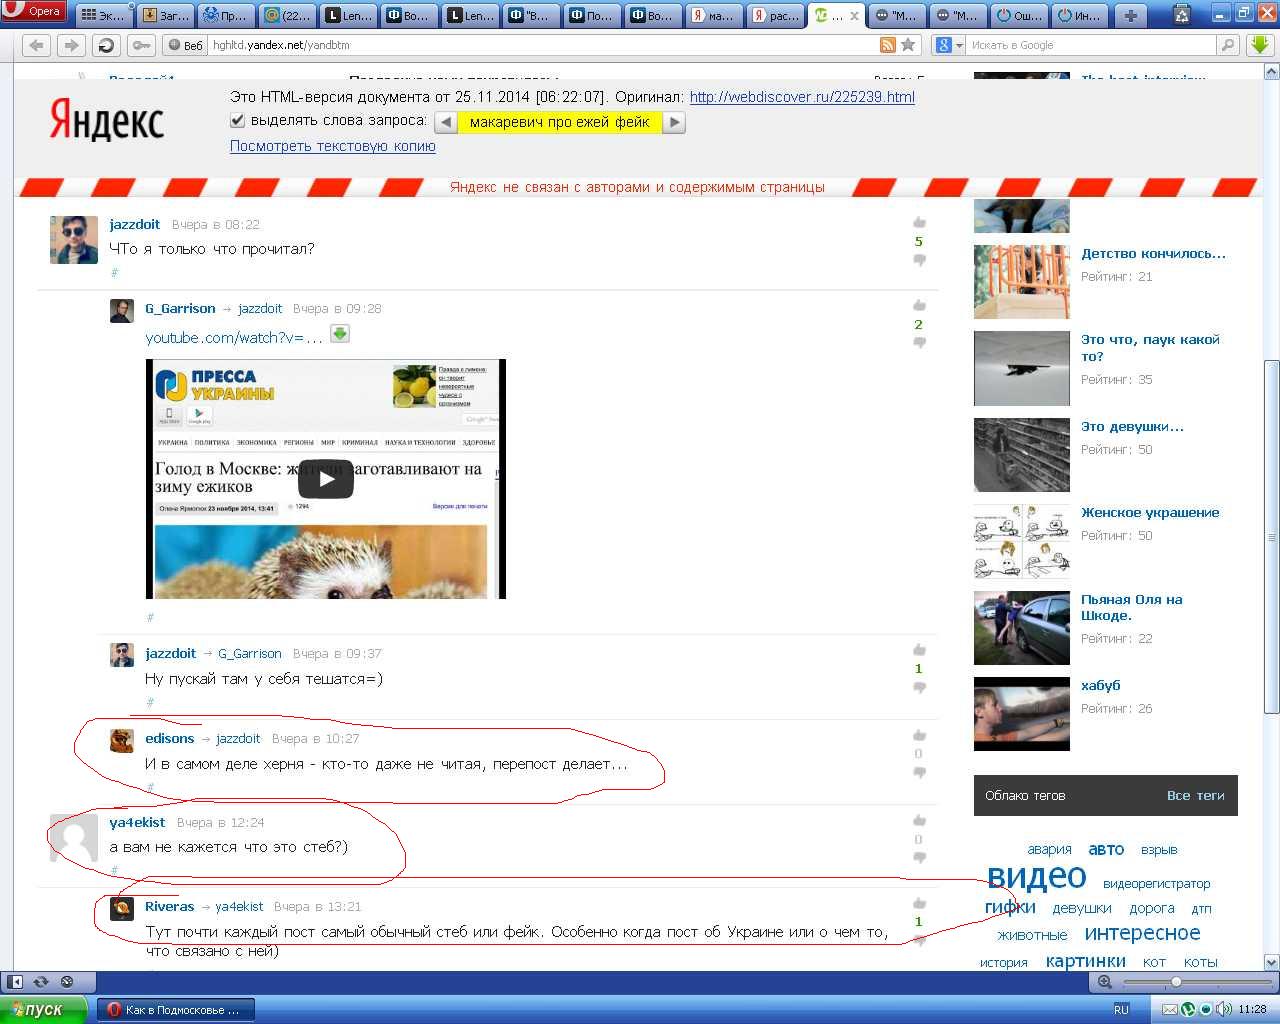Bookmark page with the star icon
Viewport: 1280px width, 1024px height.
click(x=908, y=45)
